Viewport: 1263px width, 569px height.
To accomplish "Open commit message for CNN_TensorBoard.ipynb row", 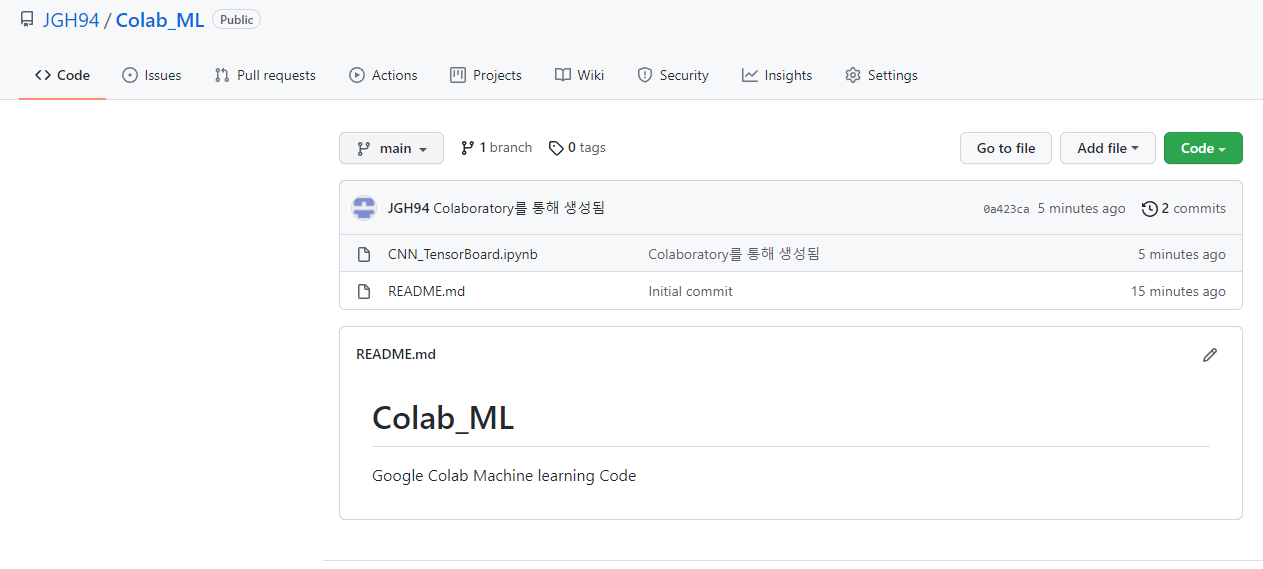I will [x=734, y=254].
